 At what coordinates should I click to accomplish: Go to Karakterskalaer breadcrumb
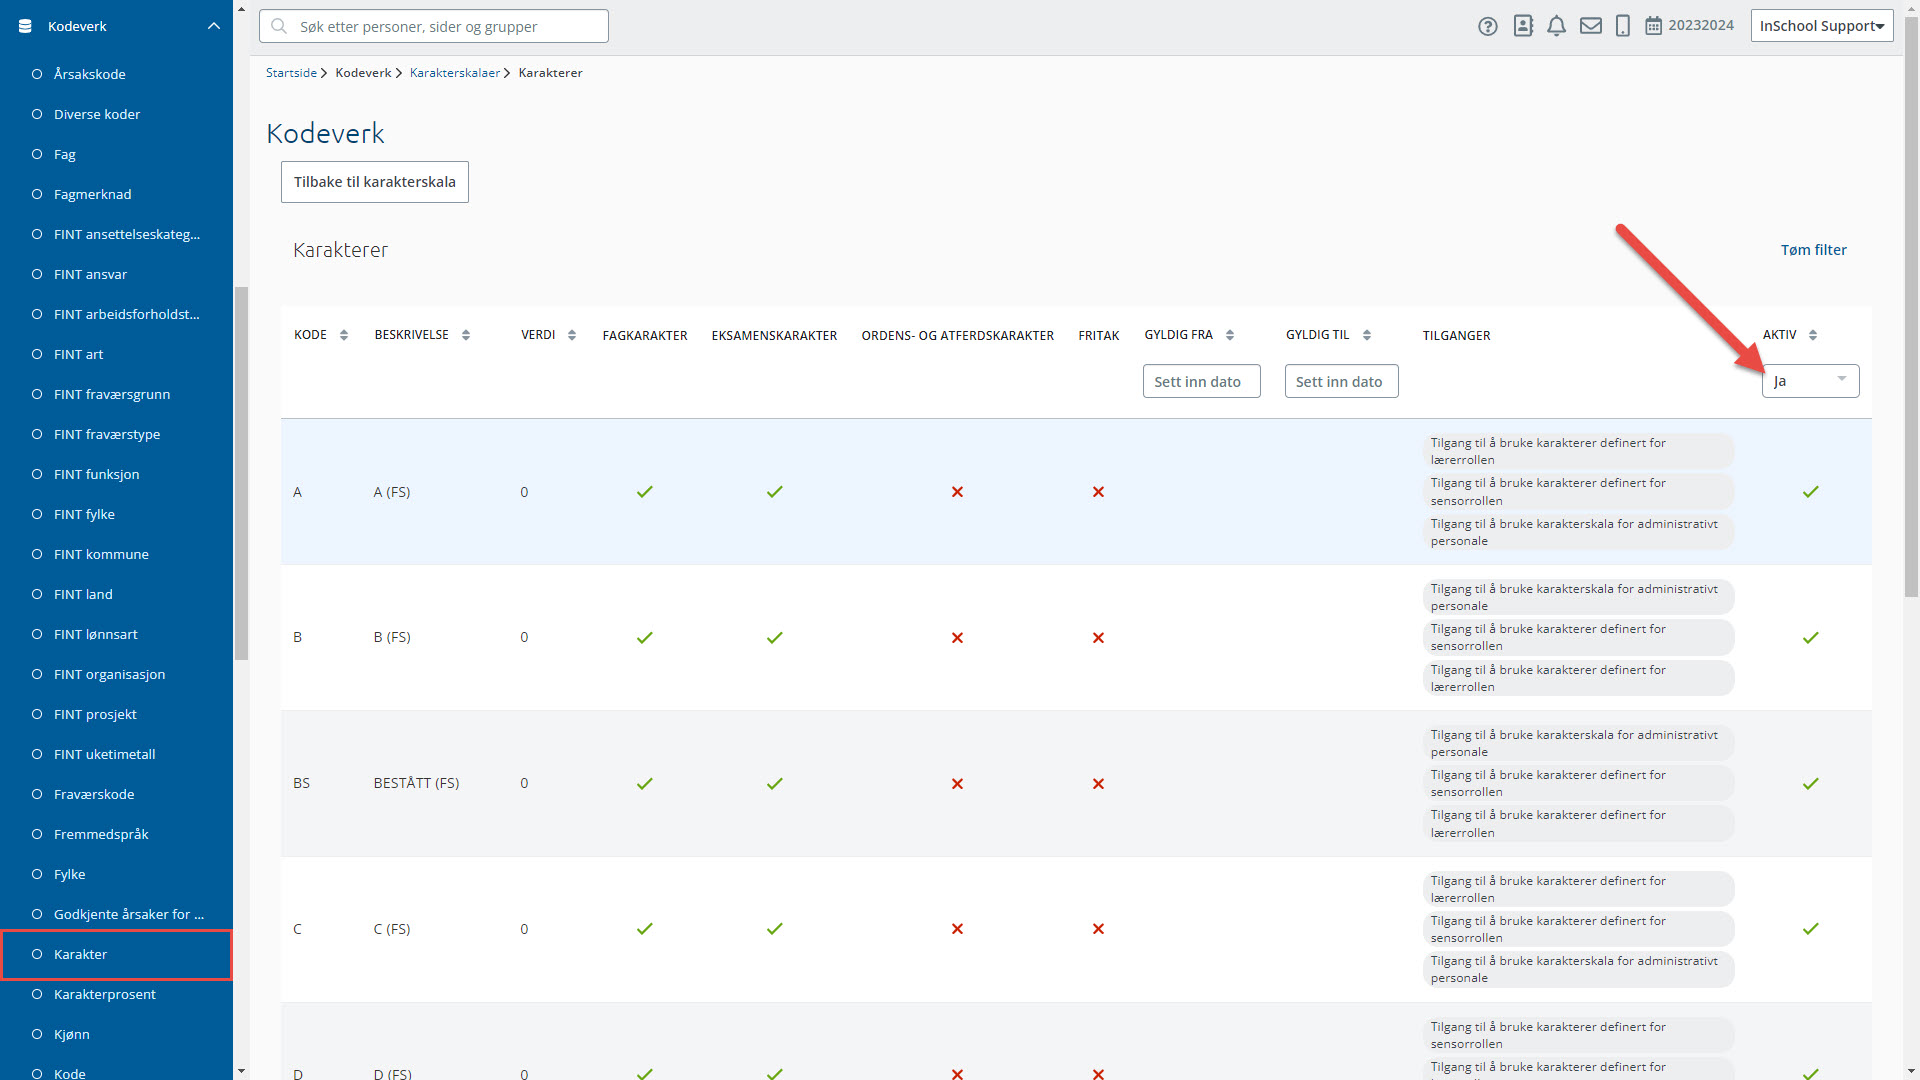point(455,73)
